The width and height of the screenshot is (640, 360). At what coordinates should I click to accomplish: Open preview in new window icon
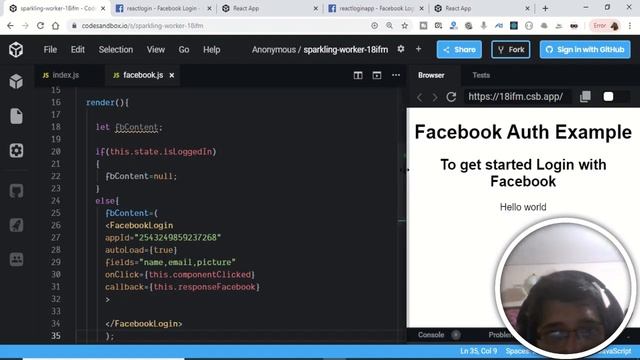tap(585, 96)
